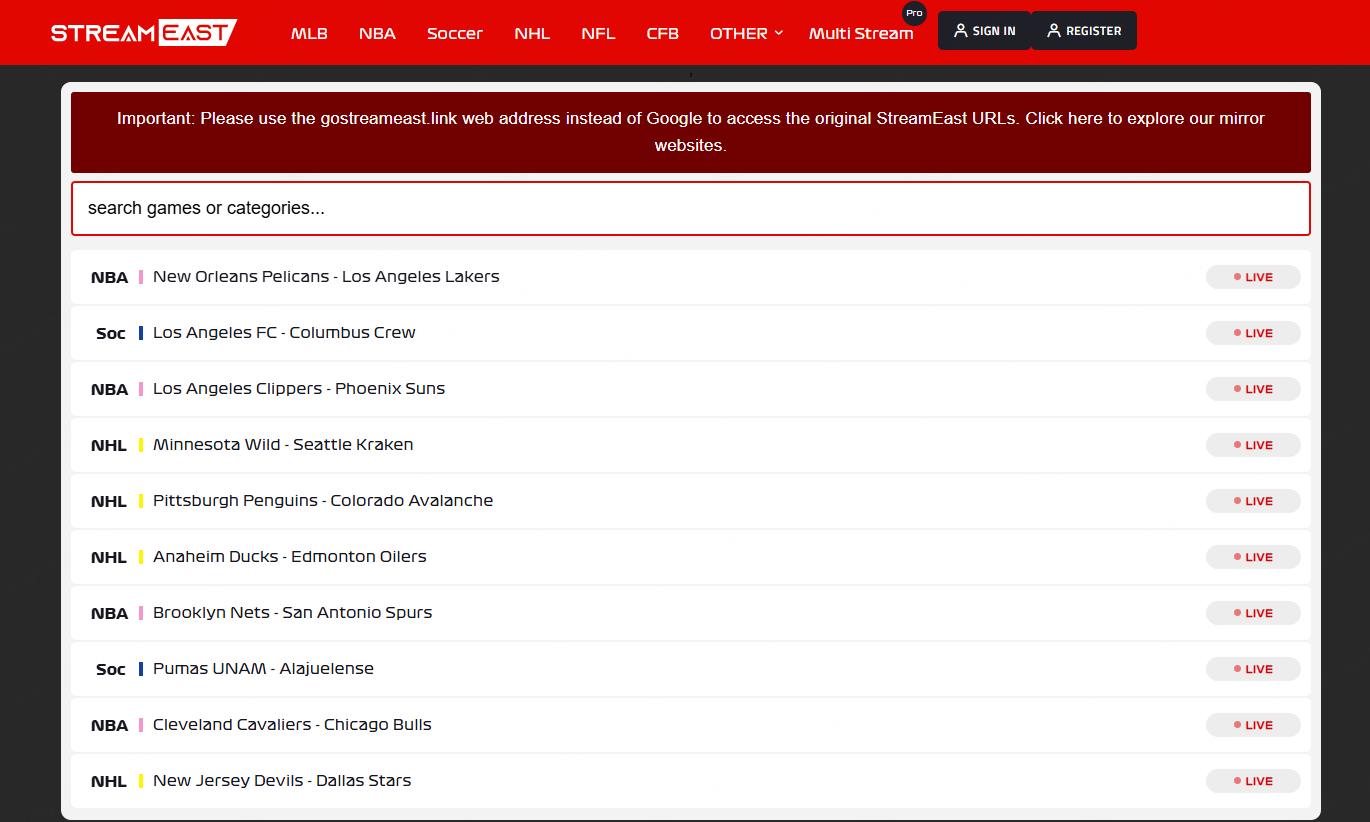Click LIVE badge for Wild - Kraken game
The image size is (1370, 822).
pos(1252,445)
